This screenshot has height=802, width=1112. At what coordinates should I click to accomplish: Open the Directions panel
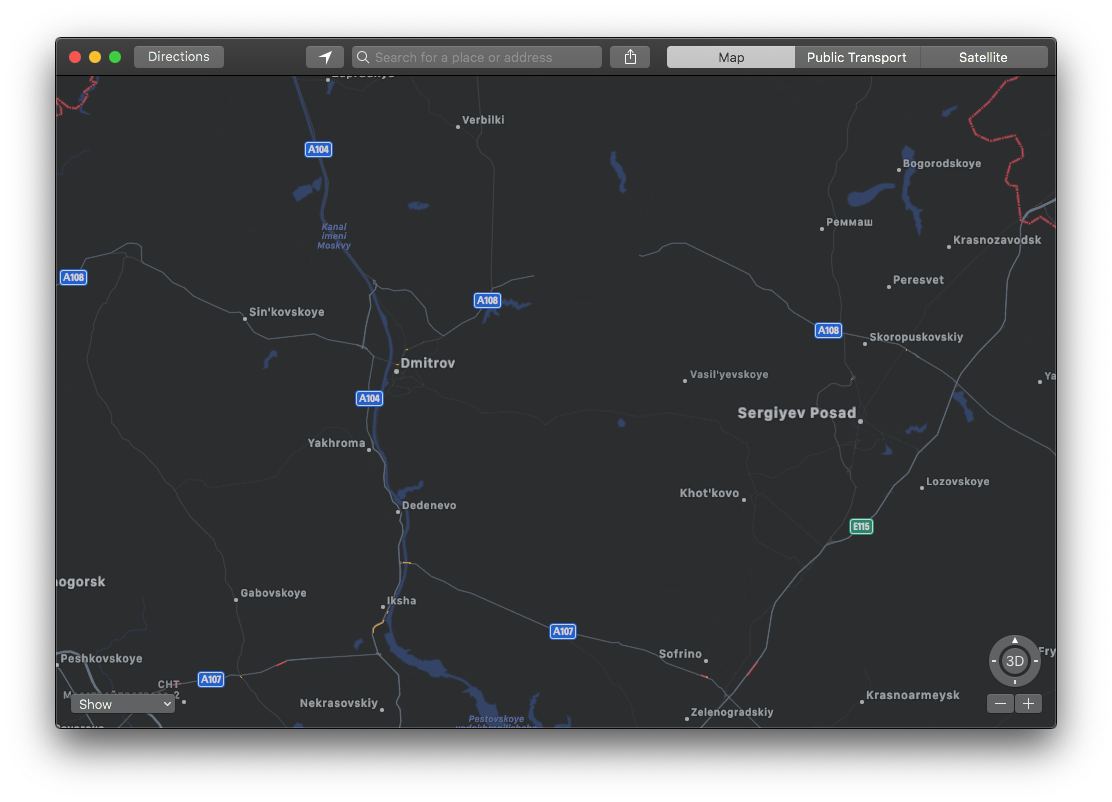coord(179,57)
